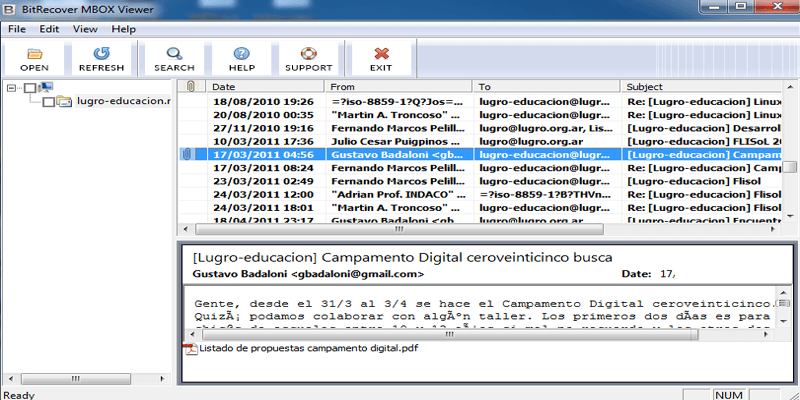
Task: Select the email dated 23/03/2011 02:49
Action: [480, 181]
